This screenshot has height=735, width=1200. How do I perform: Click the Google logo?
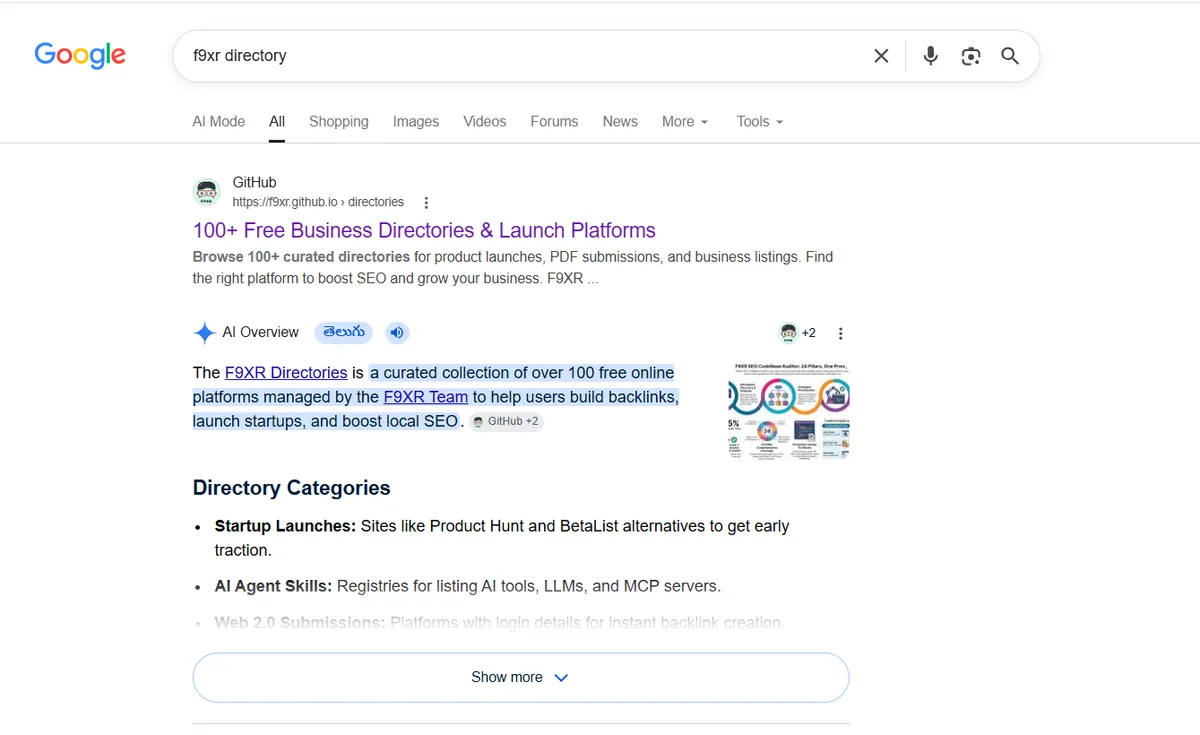tap(80, 55)
